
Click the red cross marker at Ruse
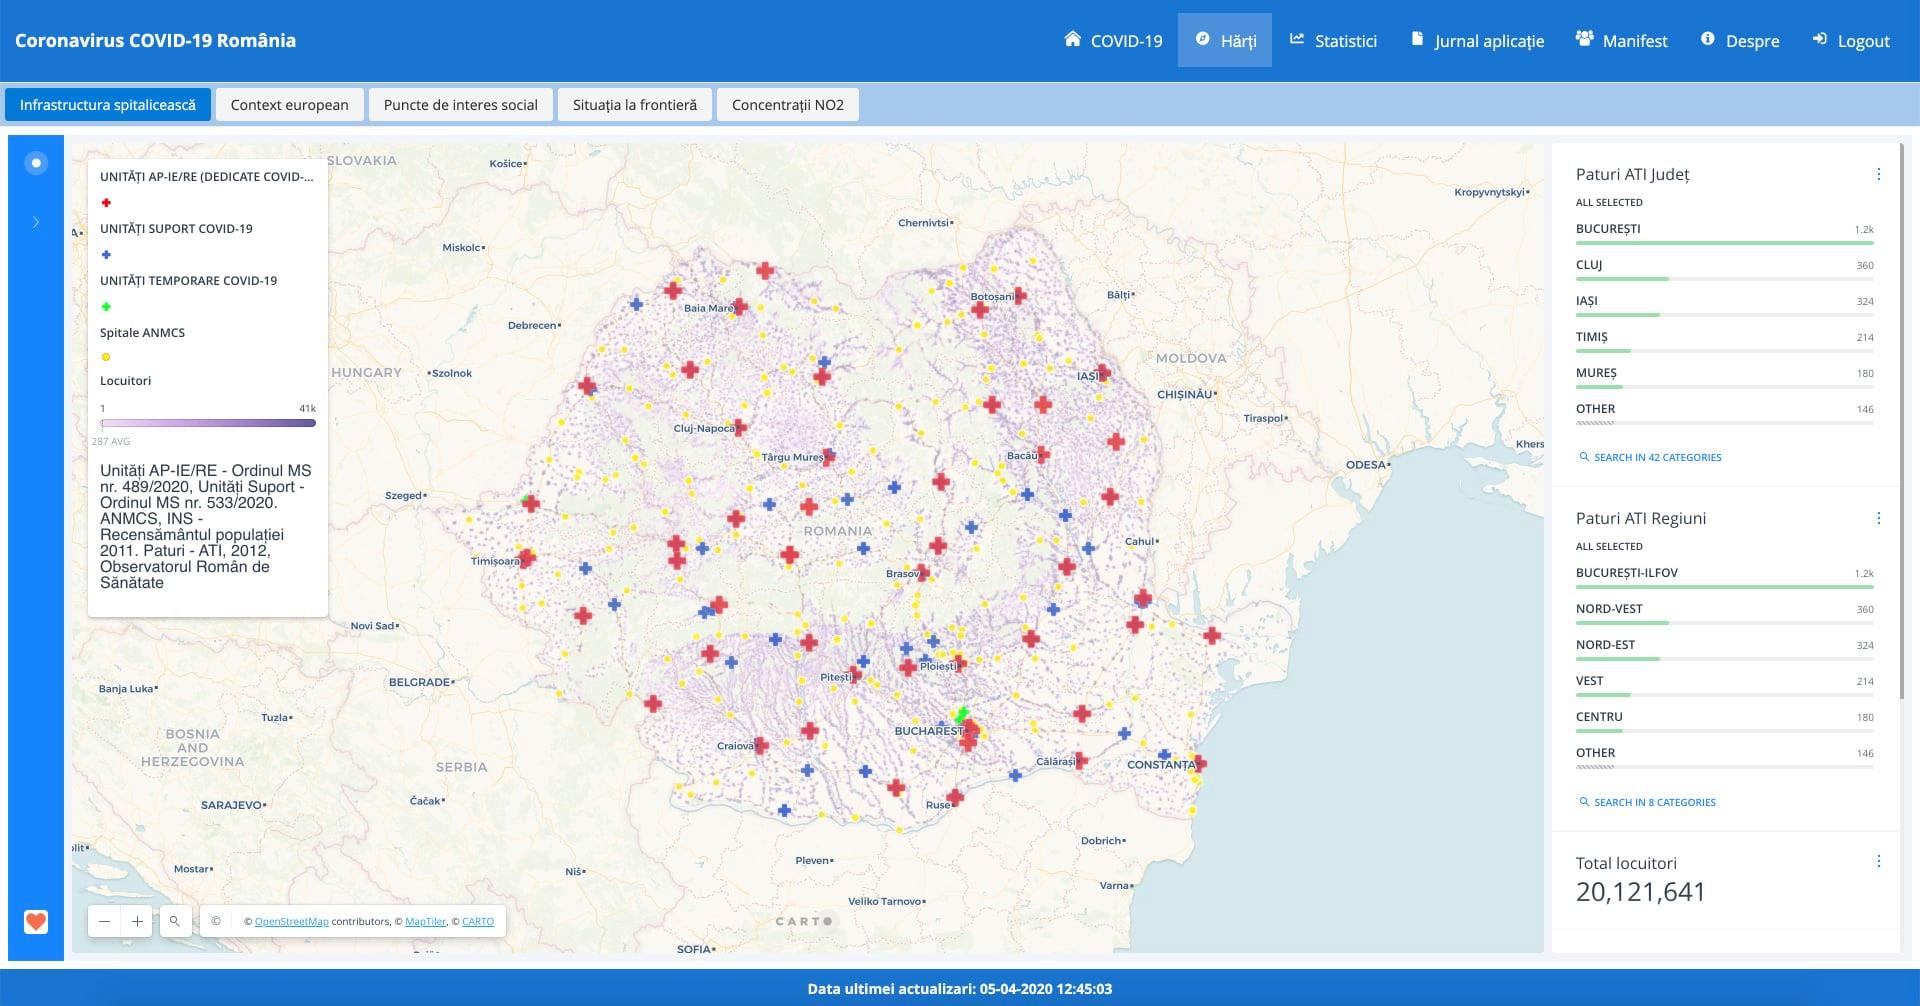tap(955, 798)
